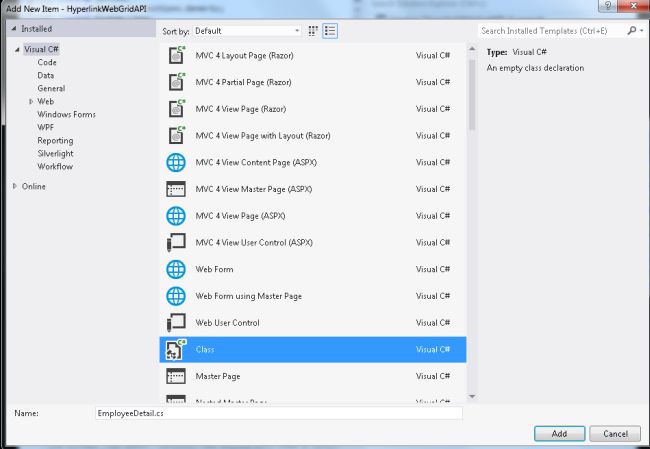Select the Windows Forms category
The height and width of the screenshot is (449, 650).
[x=66, y=114]
